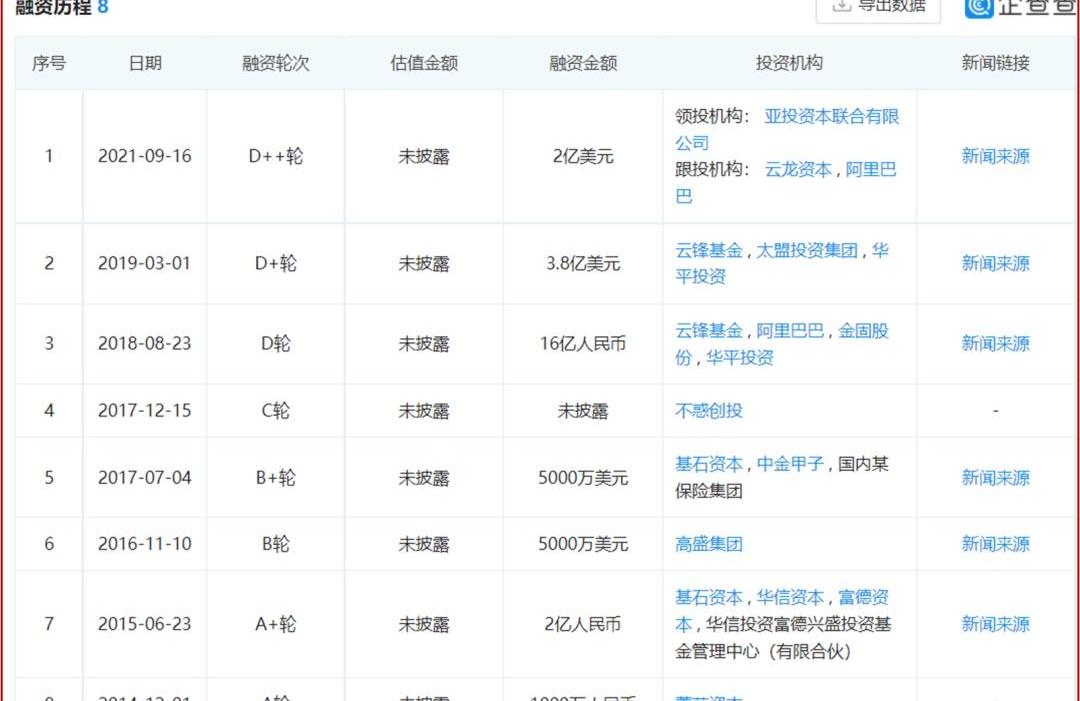
Task: Open investor link 富德资本
Action: tap(863, 597)
